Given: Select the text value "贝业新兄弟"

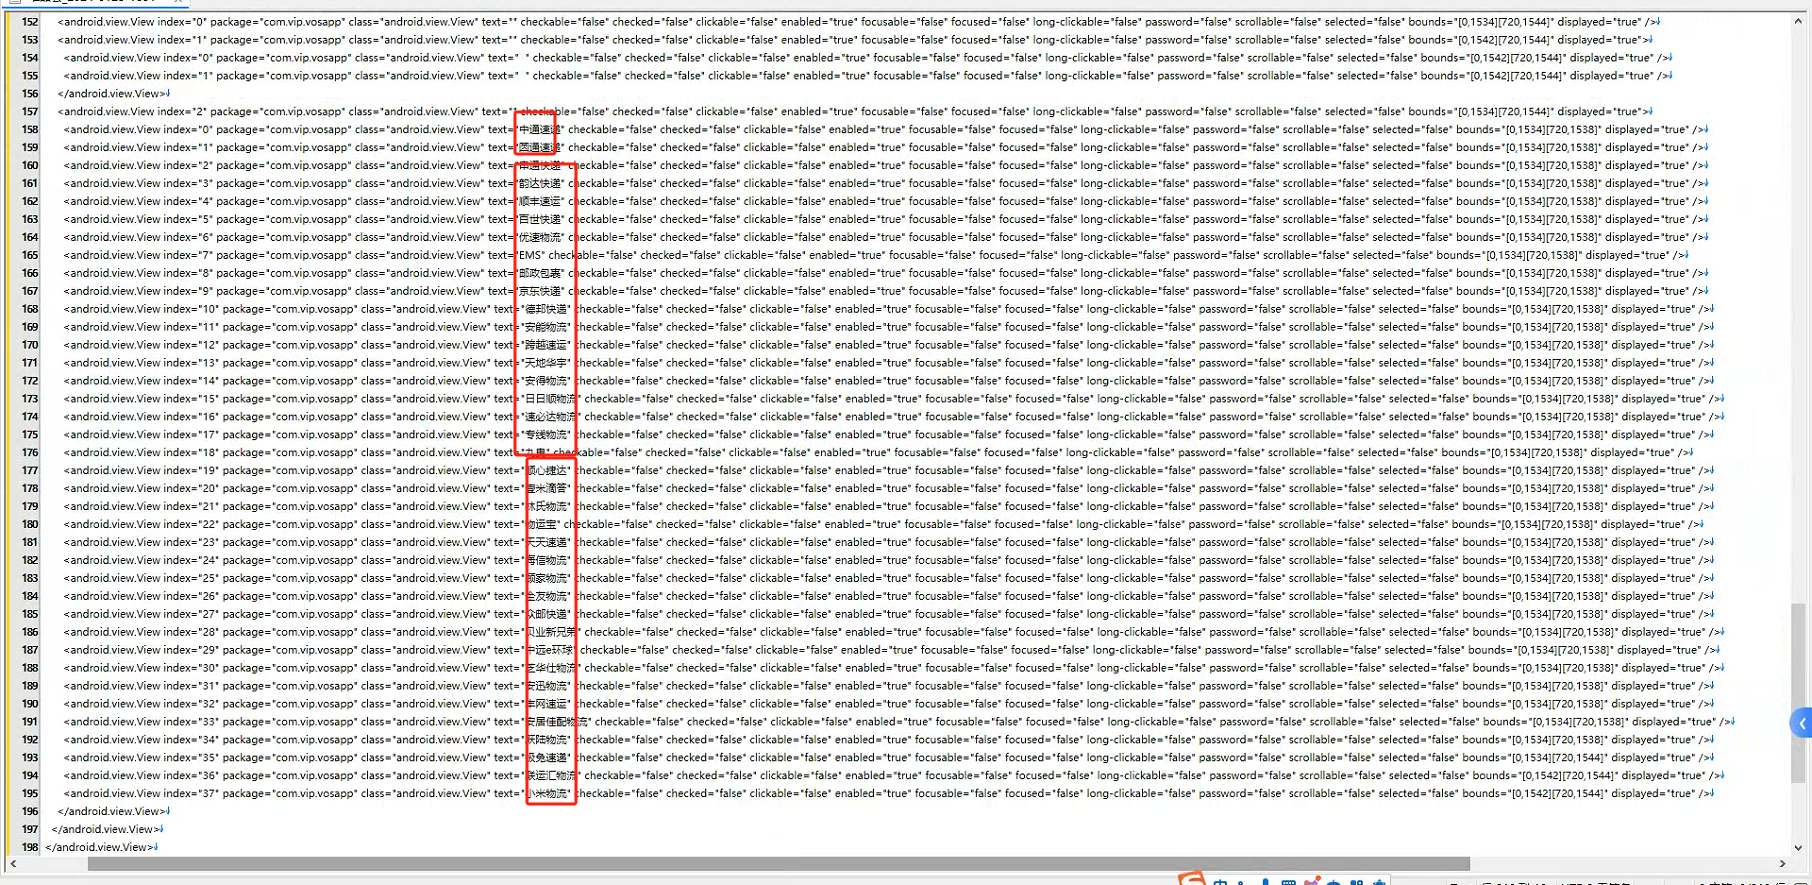Looking at the screenshot, I should 551,632.
